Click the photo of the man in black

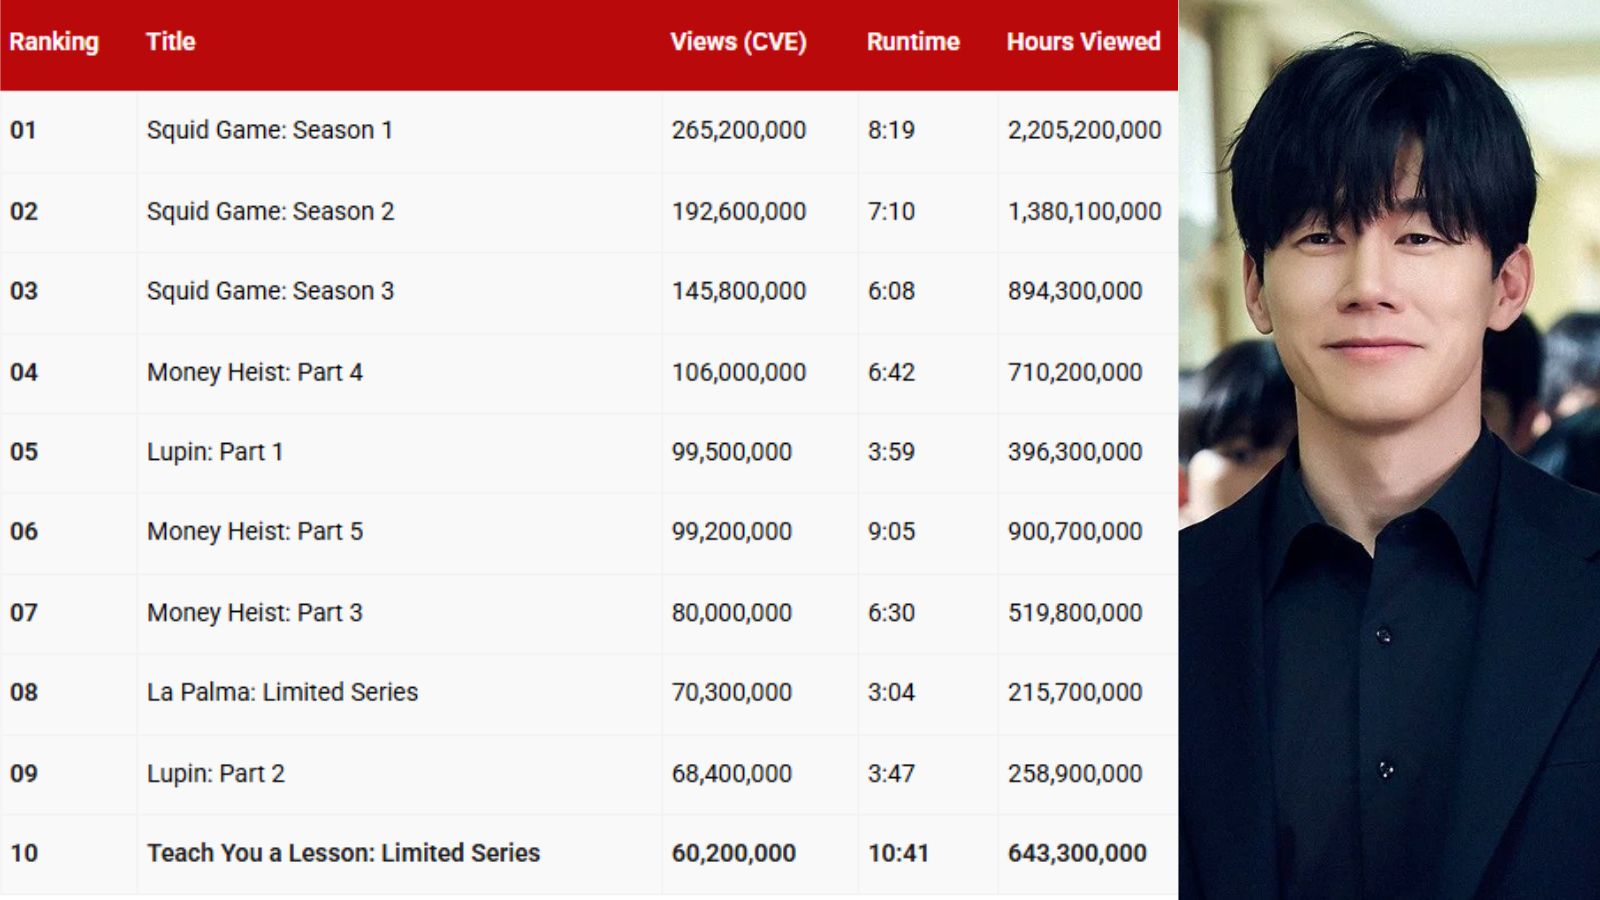pyautogui.click(x=1389, y=450)
